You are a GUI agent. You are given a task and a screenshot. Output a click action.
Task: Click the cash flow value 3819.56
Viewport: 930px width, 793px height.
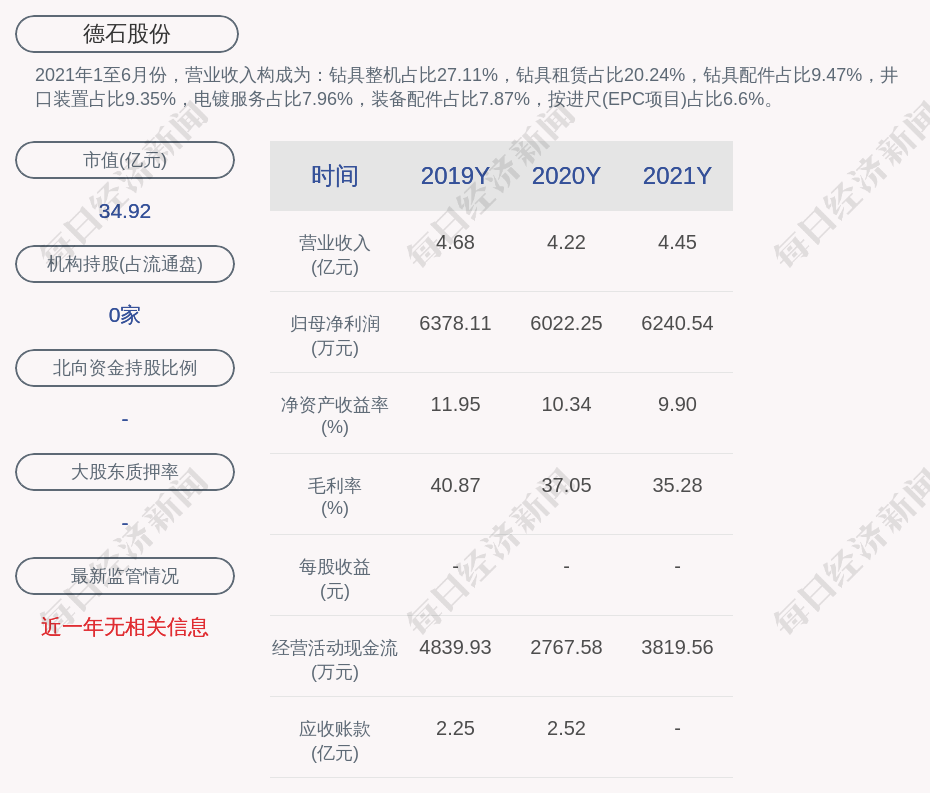(677, 647)
